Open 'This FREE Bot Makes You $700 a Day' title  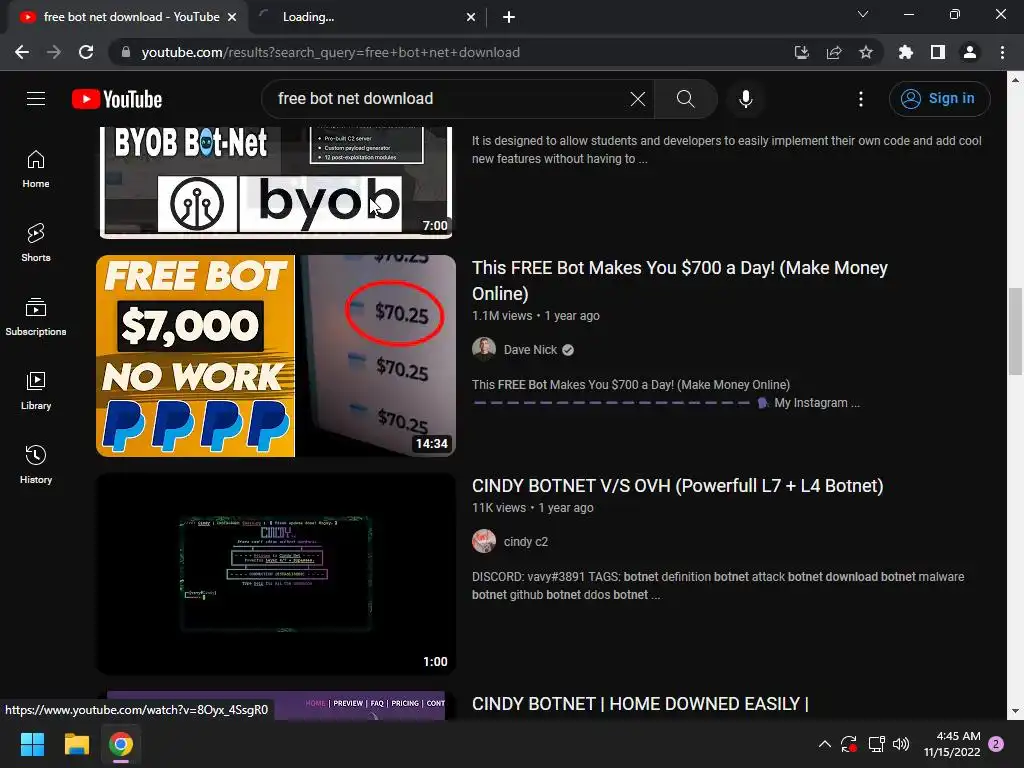pyautogui.click(x=680, y=281)
